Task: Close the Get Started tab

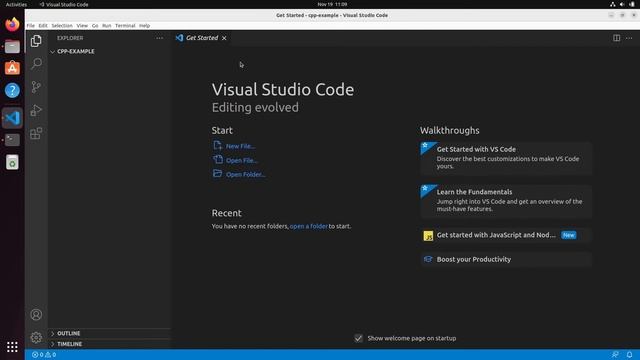Action: (x=224, y=38)
